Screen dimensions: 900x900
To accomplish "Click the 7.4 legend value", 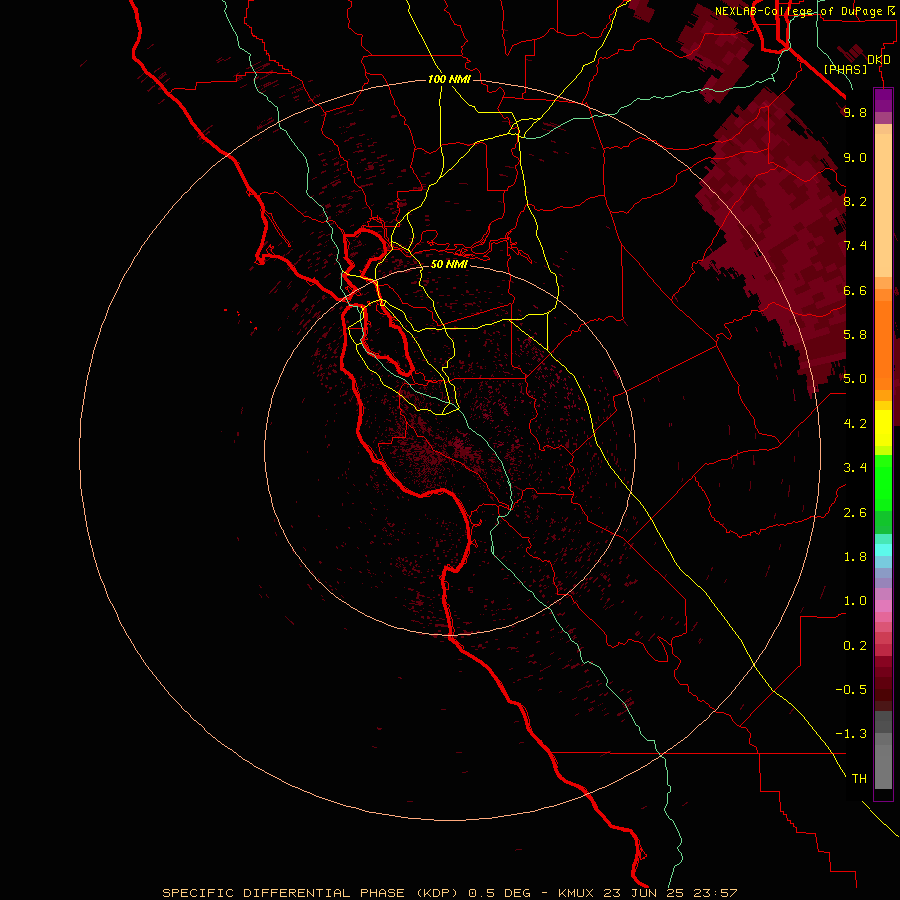I will tap(855, 246).
